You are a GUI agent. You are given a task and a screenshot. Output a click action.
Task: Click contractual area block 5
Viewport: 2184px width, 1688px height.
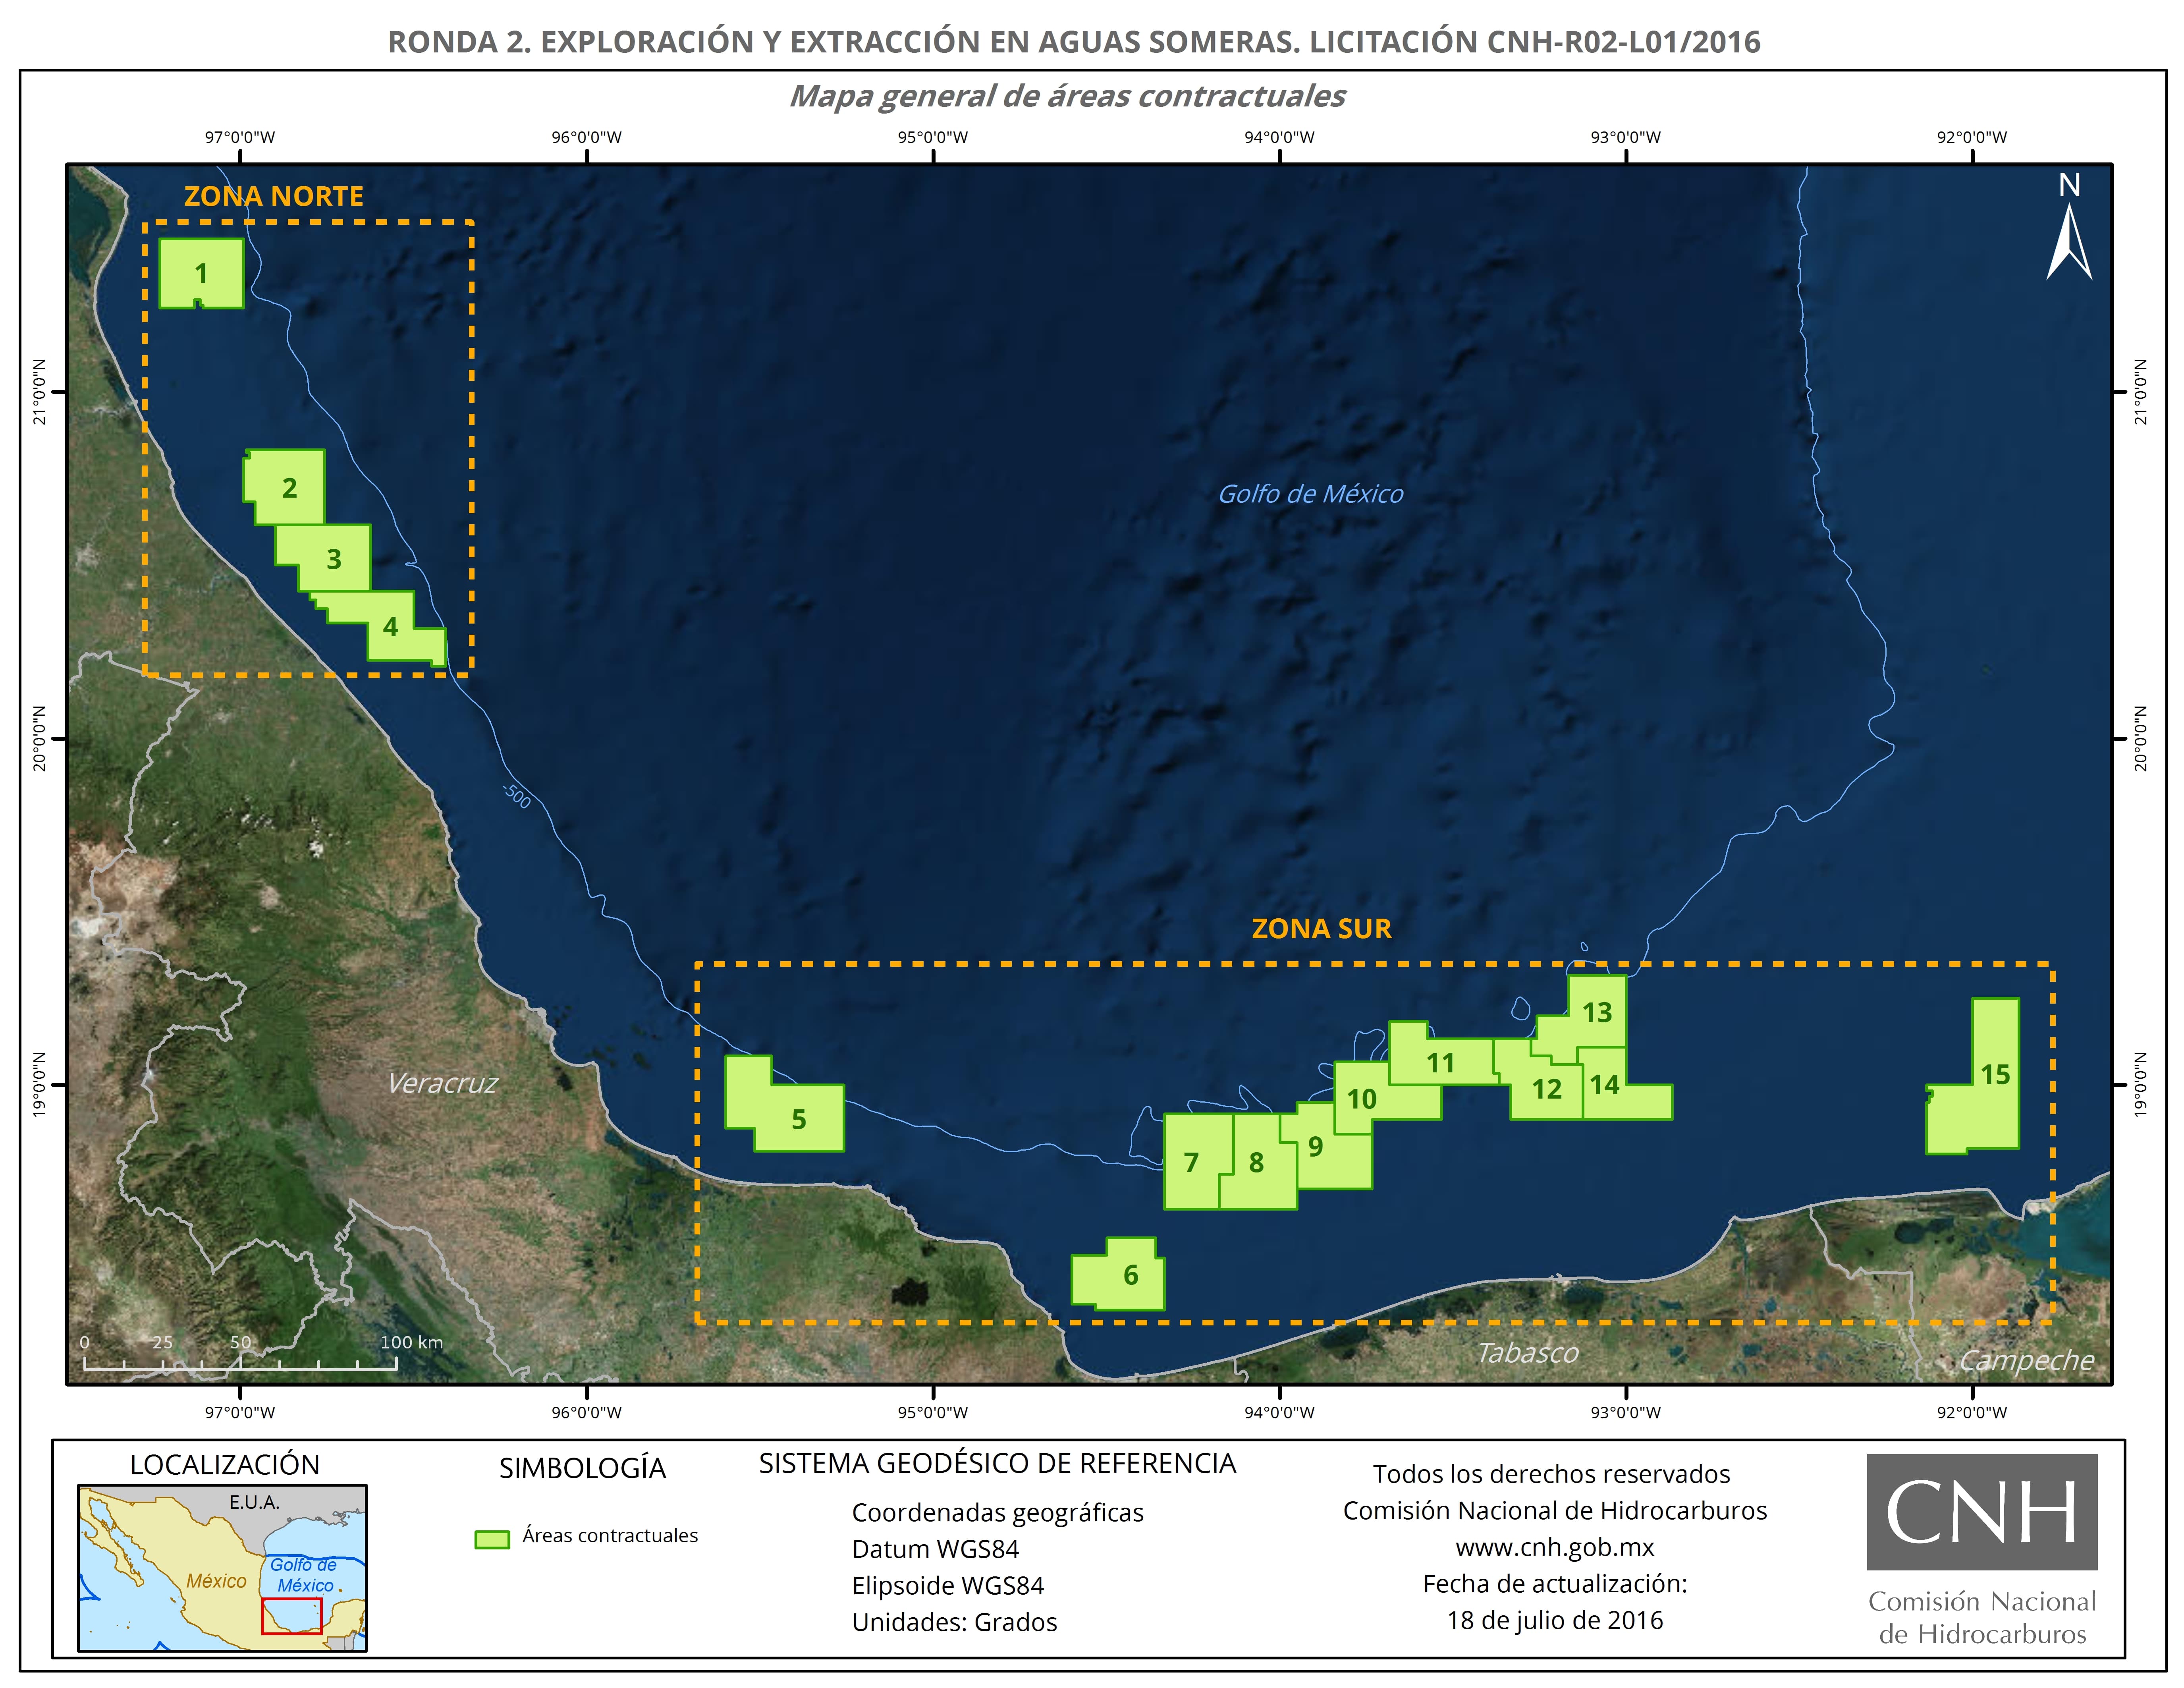(x=798, y=1119)
